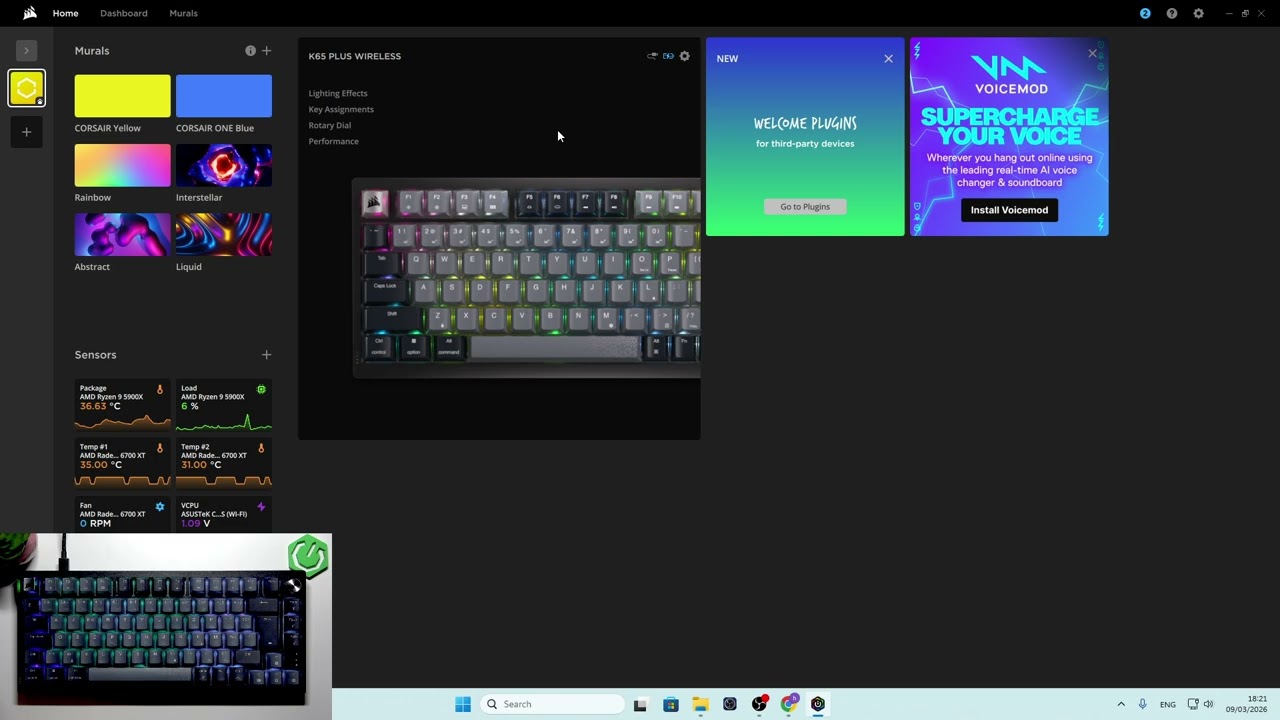The width and height of the screenshot is (1280, 720).
Task: Click thermometer icon on Package sensor
Action: tap(159, 389)
